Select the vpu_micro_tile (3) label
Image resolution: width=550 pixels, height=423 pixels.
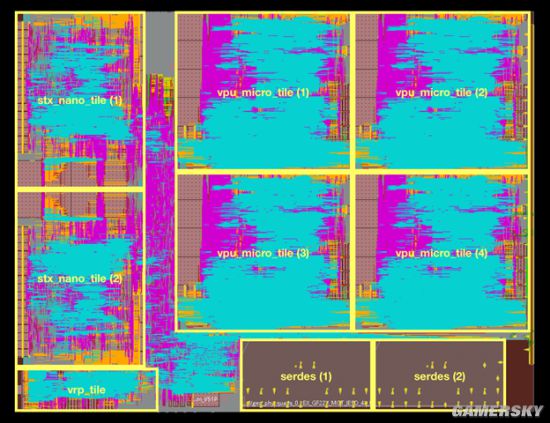tap(263, 253)
